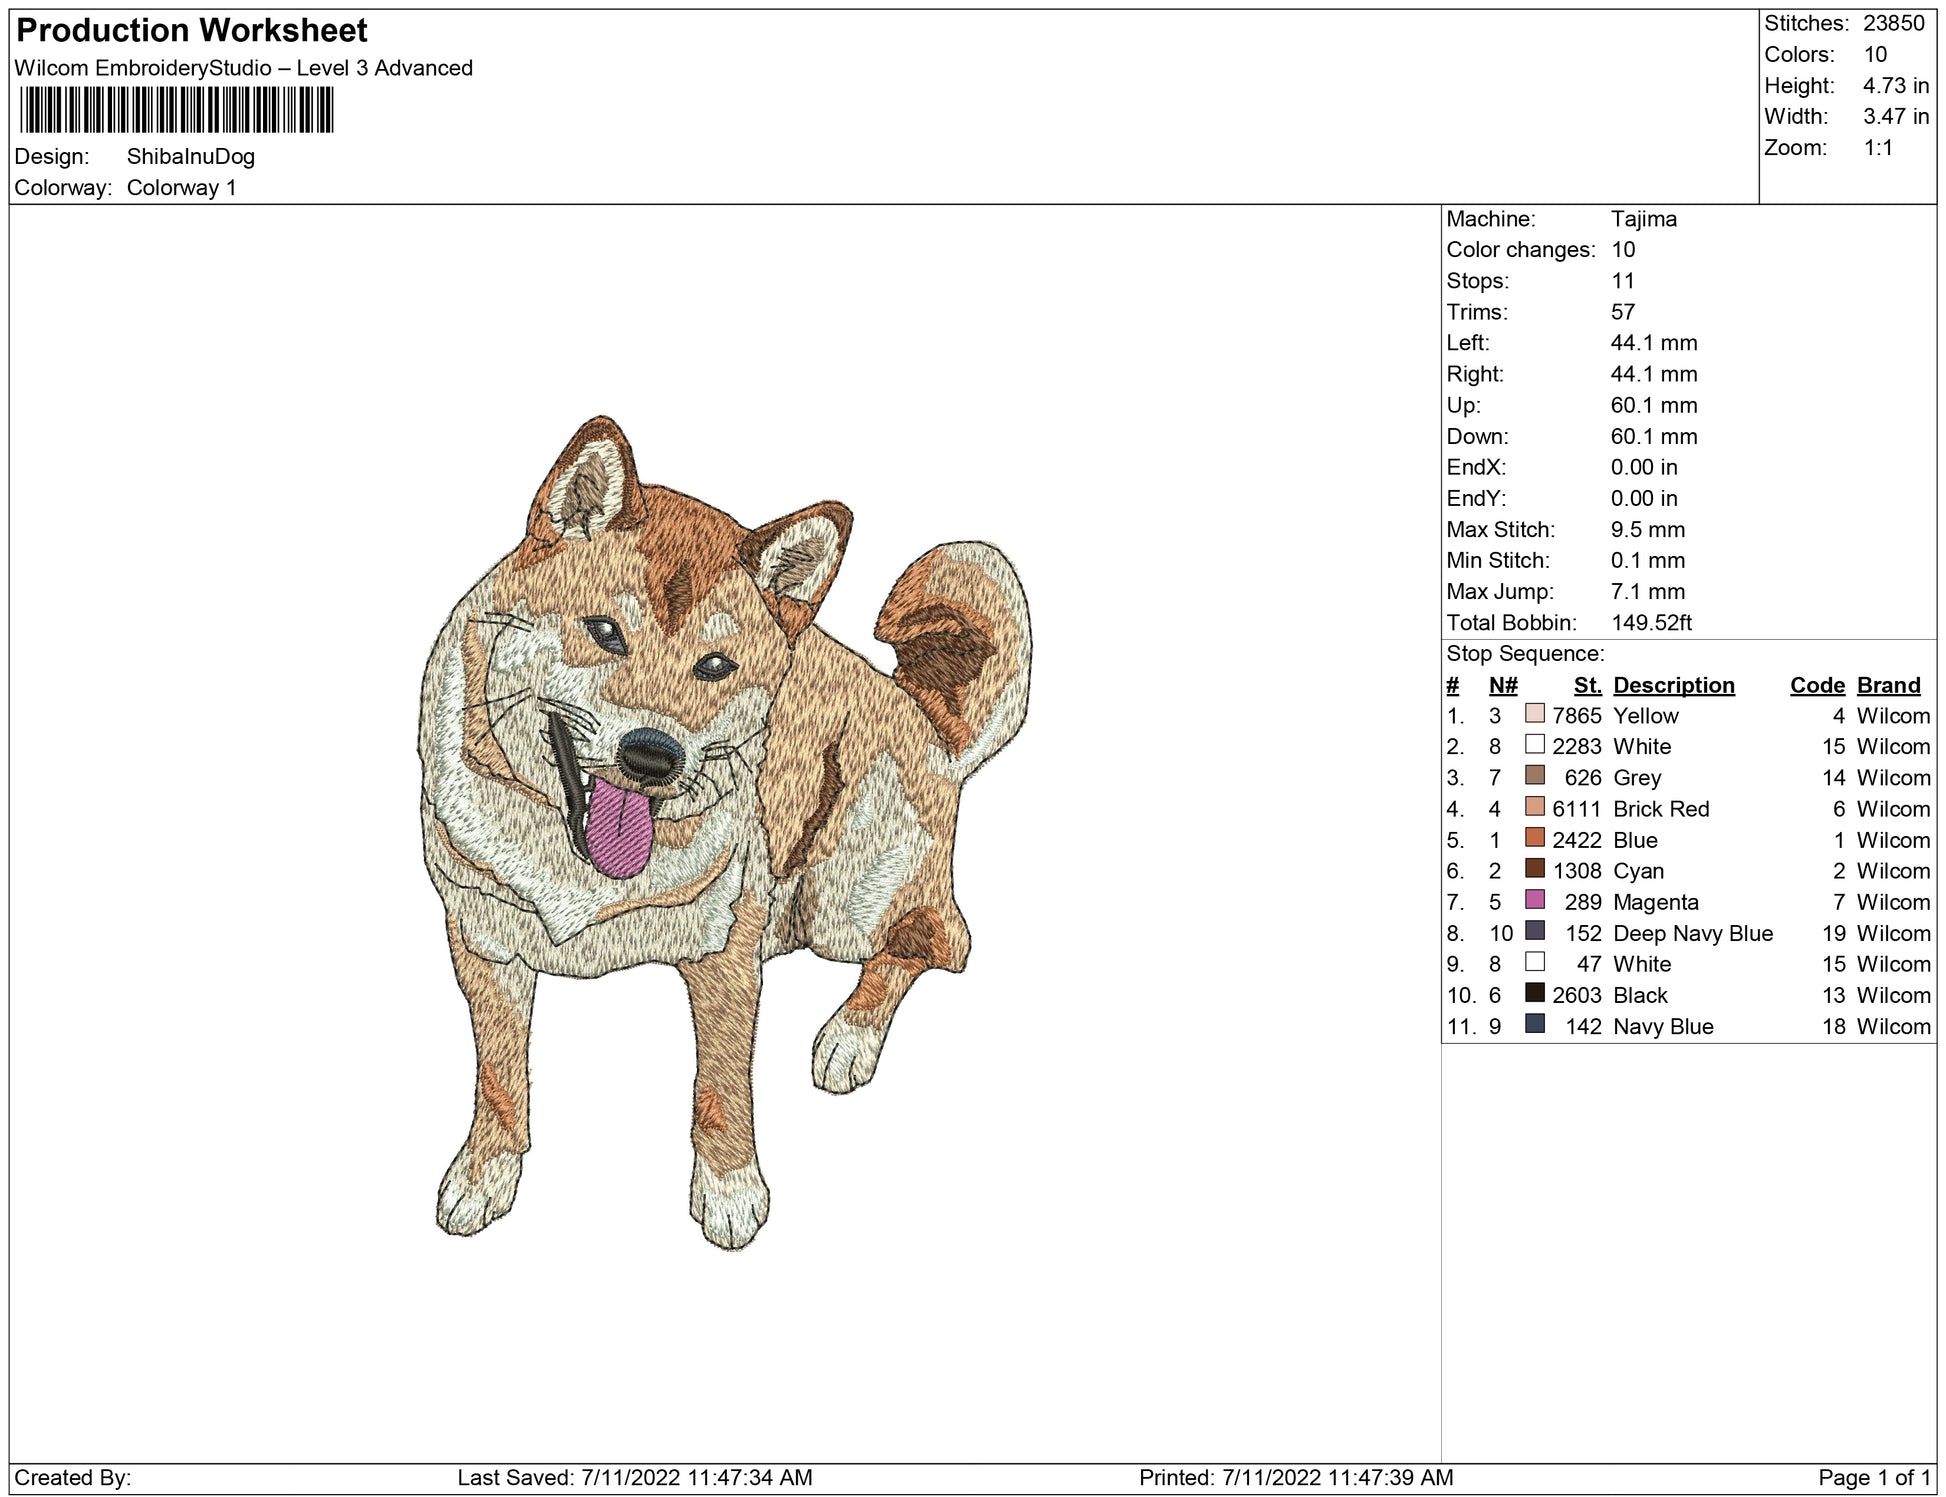
Task: Click the Code column header
Action: tap(1816, 685)
